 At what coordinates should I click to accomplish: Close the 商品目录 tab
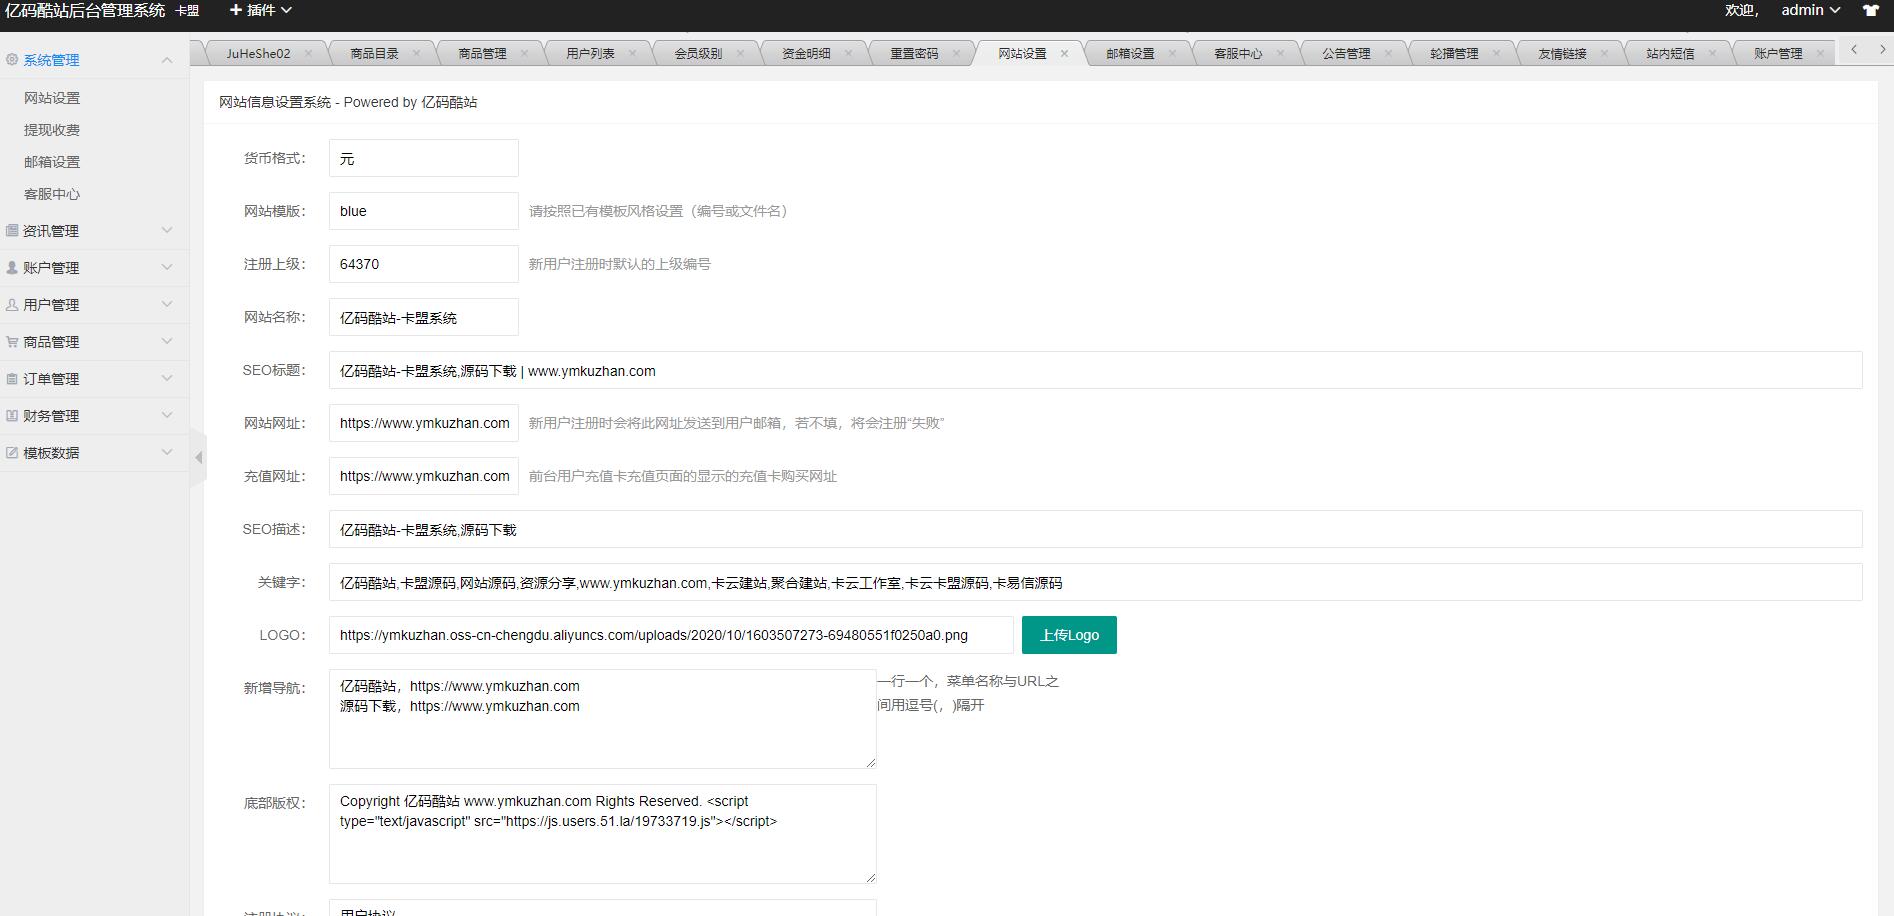(416, 54)
